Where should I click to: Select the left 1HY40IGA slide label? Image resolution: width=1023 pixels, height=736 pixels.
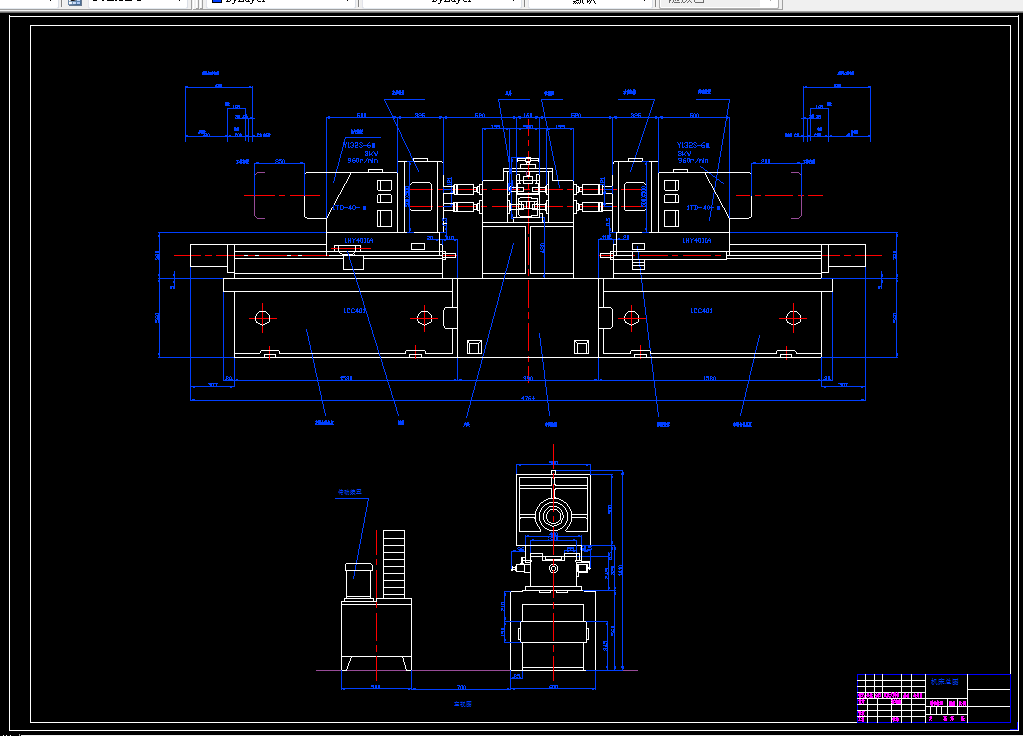pyautogui.click(x=359, y=241)
